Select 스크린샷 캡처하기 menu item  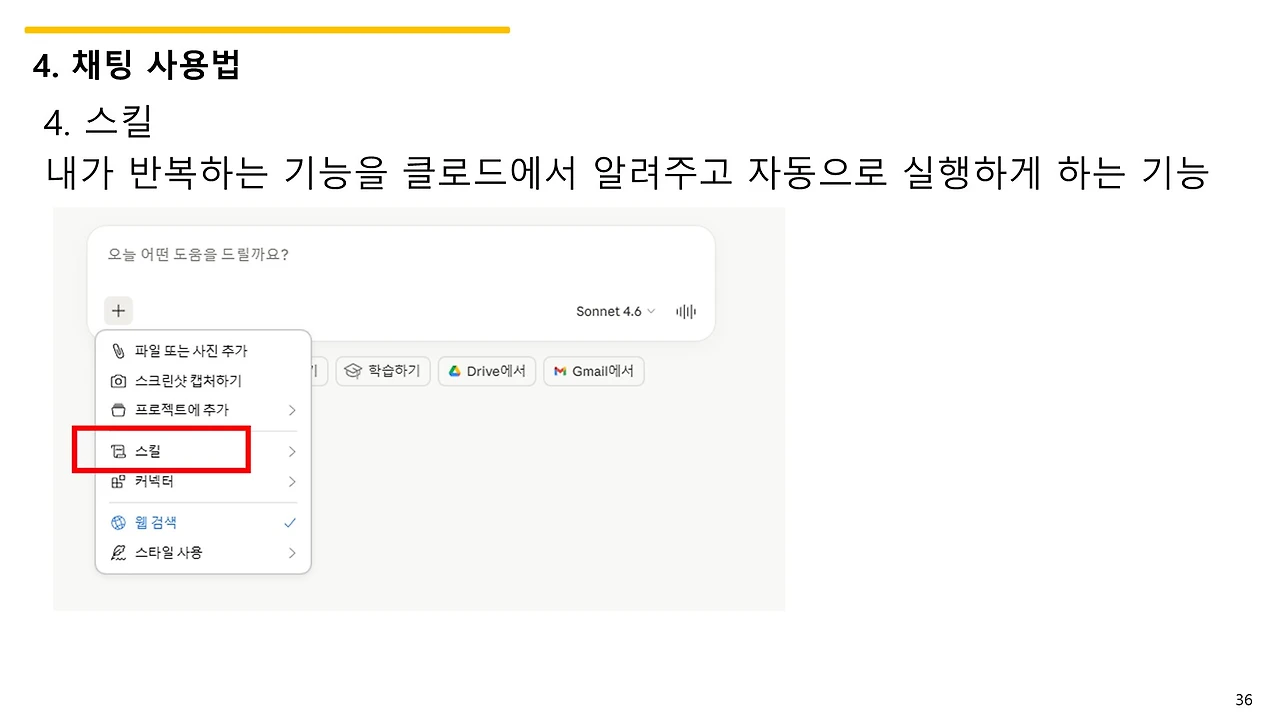click(x=203, y=381)
